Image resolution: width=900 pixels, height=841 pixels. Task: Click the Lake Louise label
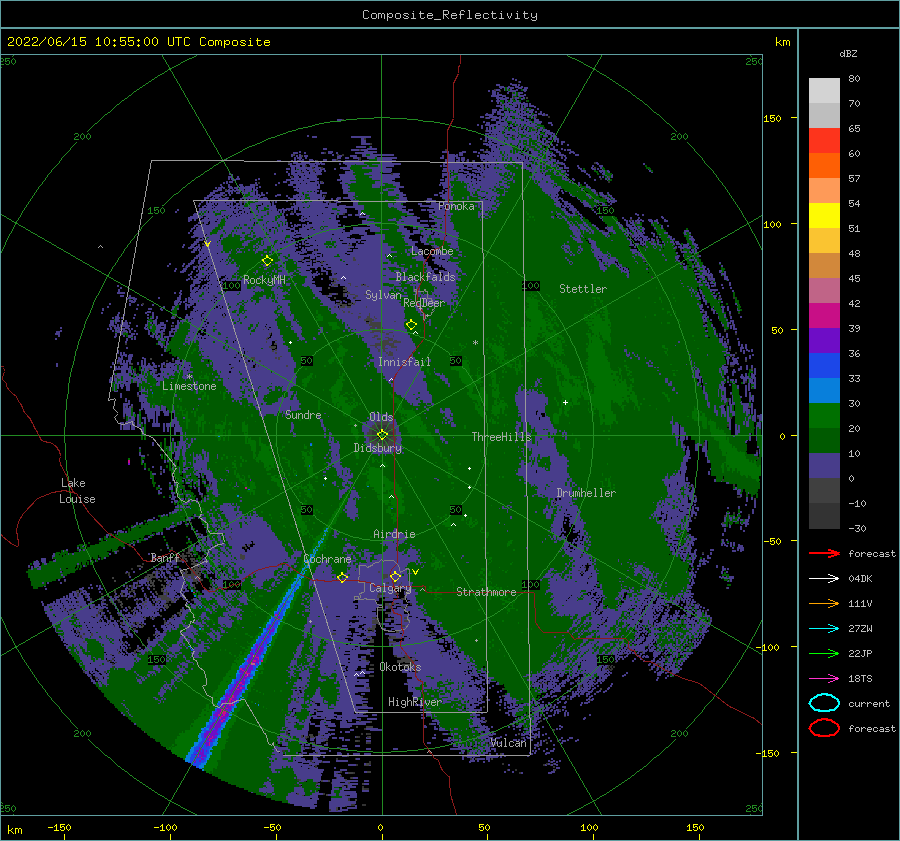click(x=78, y=491)
